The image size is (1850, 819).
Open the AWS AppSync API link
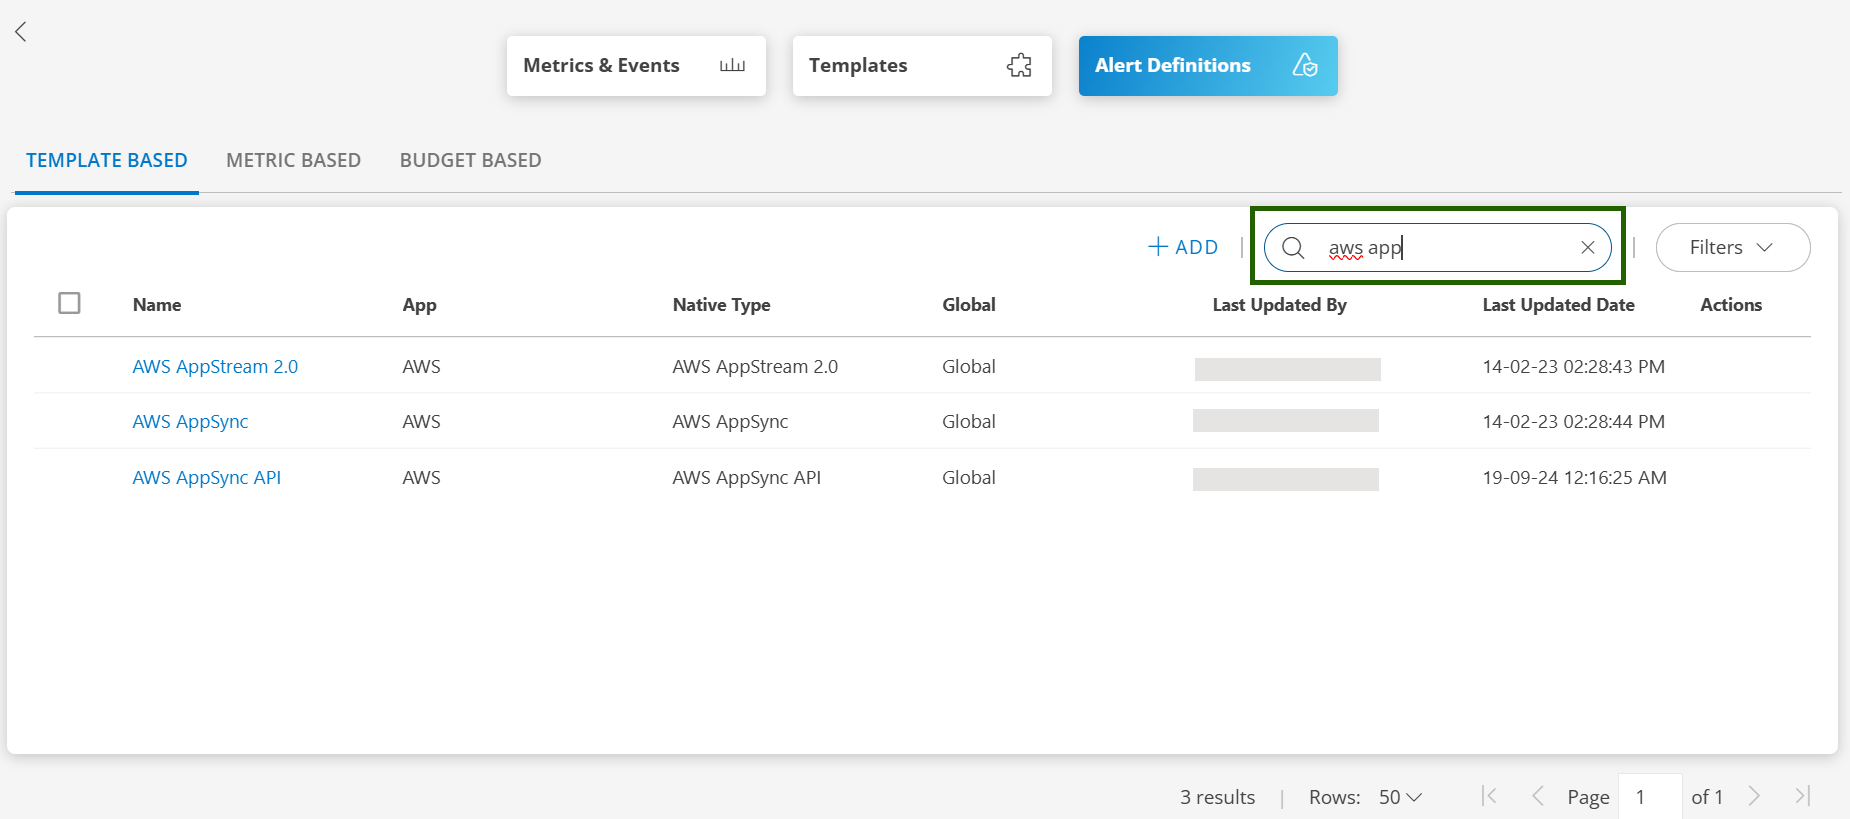206,478
